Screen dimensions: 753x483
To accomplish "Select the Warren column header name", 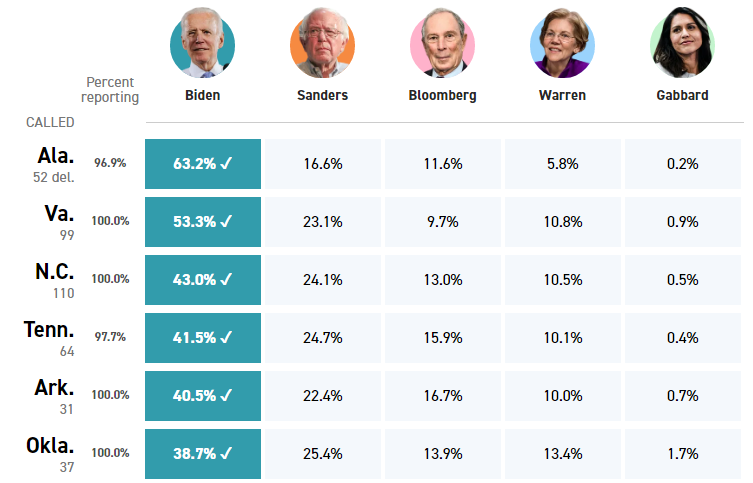I will tap(562, 96).
